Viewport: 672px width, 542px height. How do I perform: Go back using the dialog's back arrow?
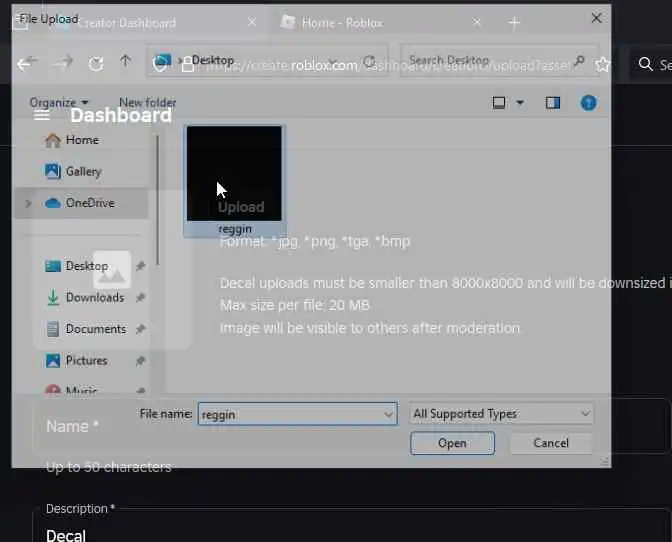point(27,63)
